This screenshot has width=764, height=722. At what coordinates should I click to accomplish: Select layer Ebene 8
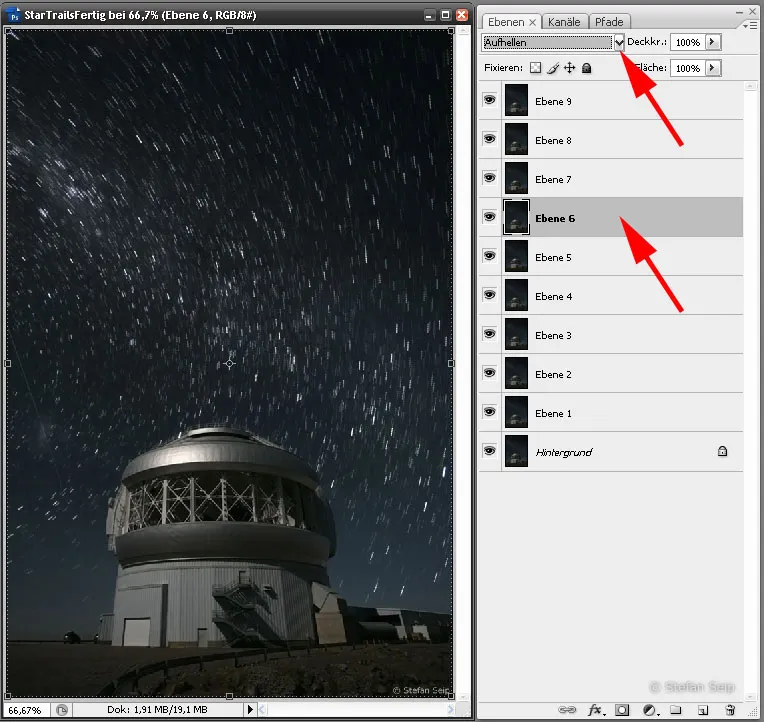(611, 139)
